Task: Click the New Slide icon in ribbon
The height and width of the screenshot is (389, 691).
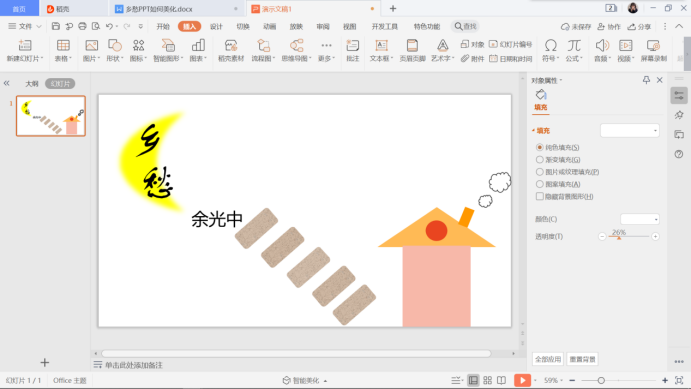Action: click(x=25, y=46)
